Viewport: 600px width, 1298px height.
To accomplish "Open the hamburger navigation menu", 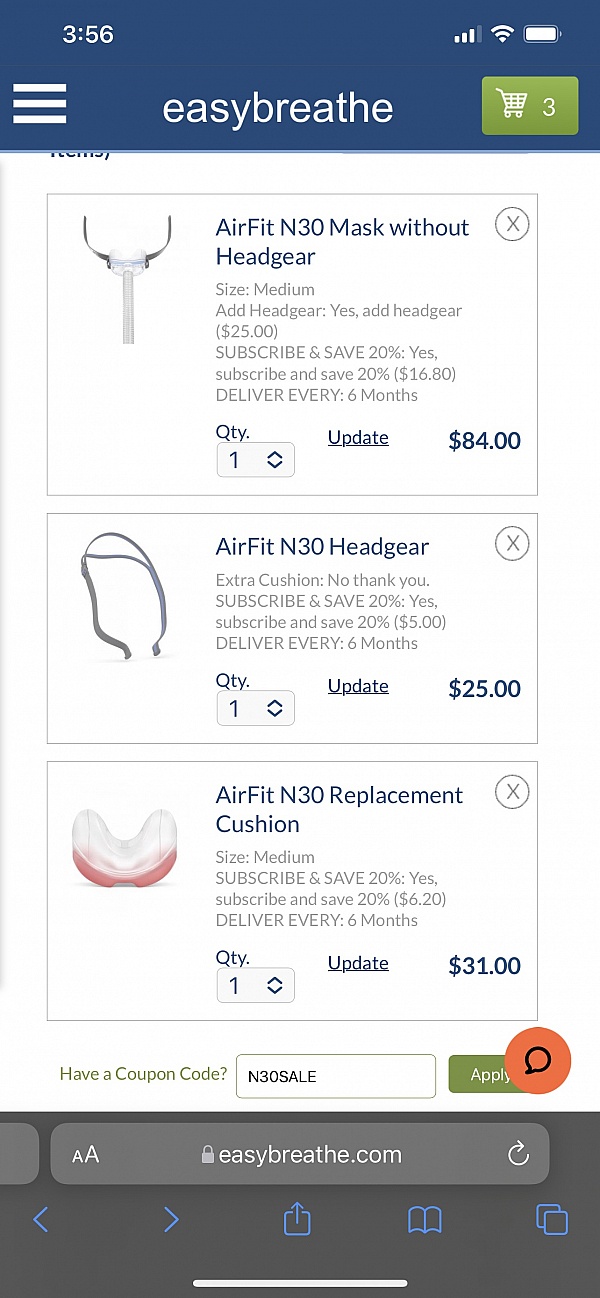I will pyautogui.click(x=39, y=104).
